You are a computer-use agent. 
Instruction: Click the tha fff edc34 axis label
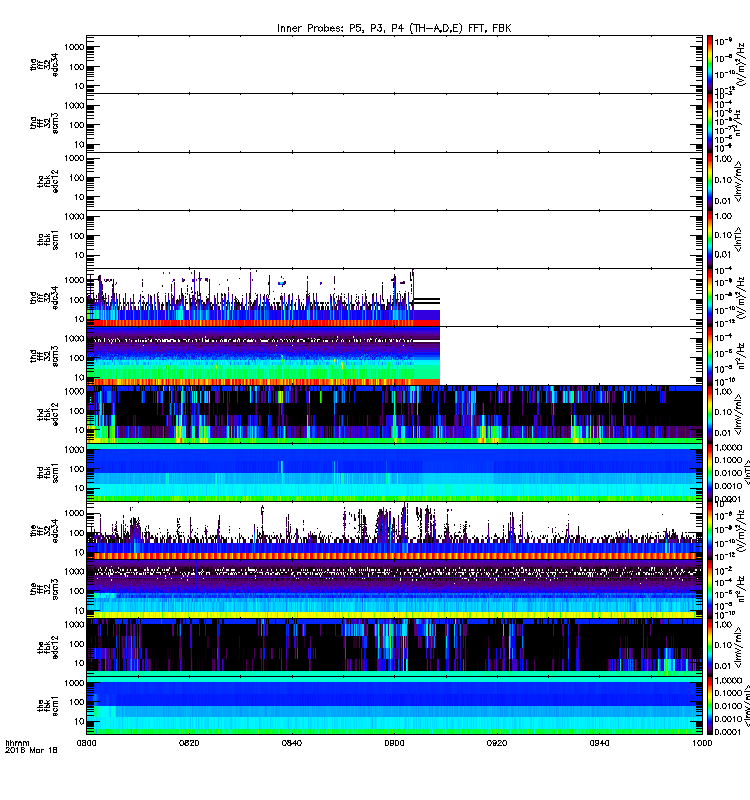coord(44,64)
